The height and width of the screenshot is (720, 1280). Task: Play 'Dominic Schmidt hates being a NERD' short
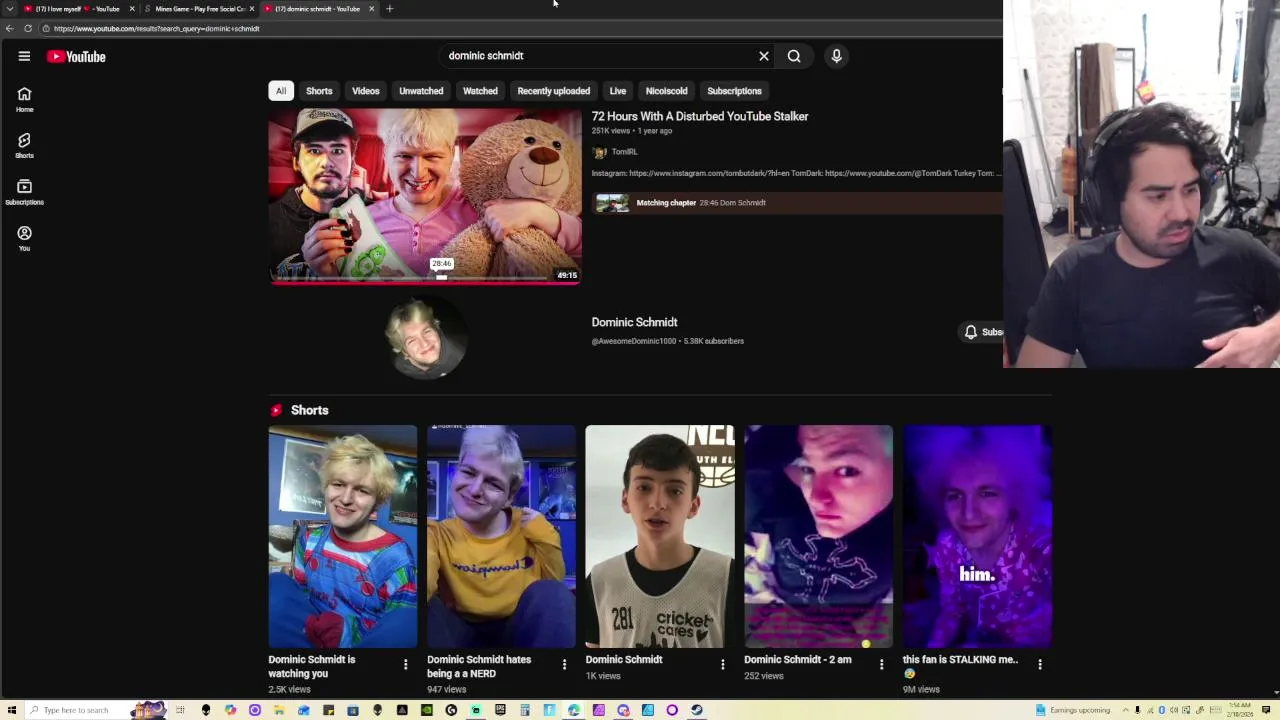[501, 537]
